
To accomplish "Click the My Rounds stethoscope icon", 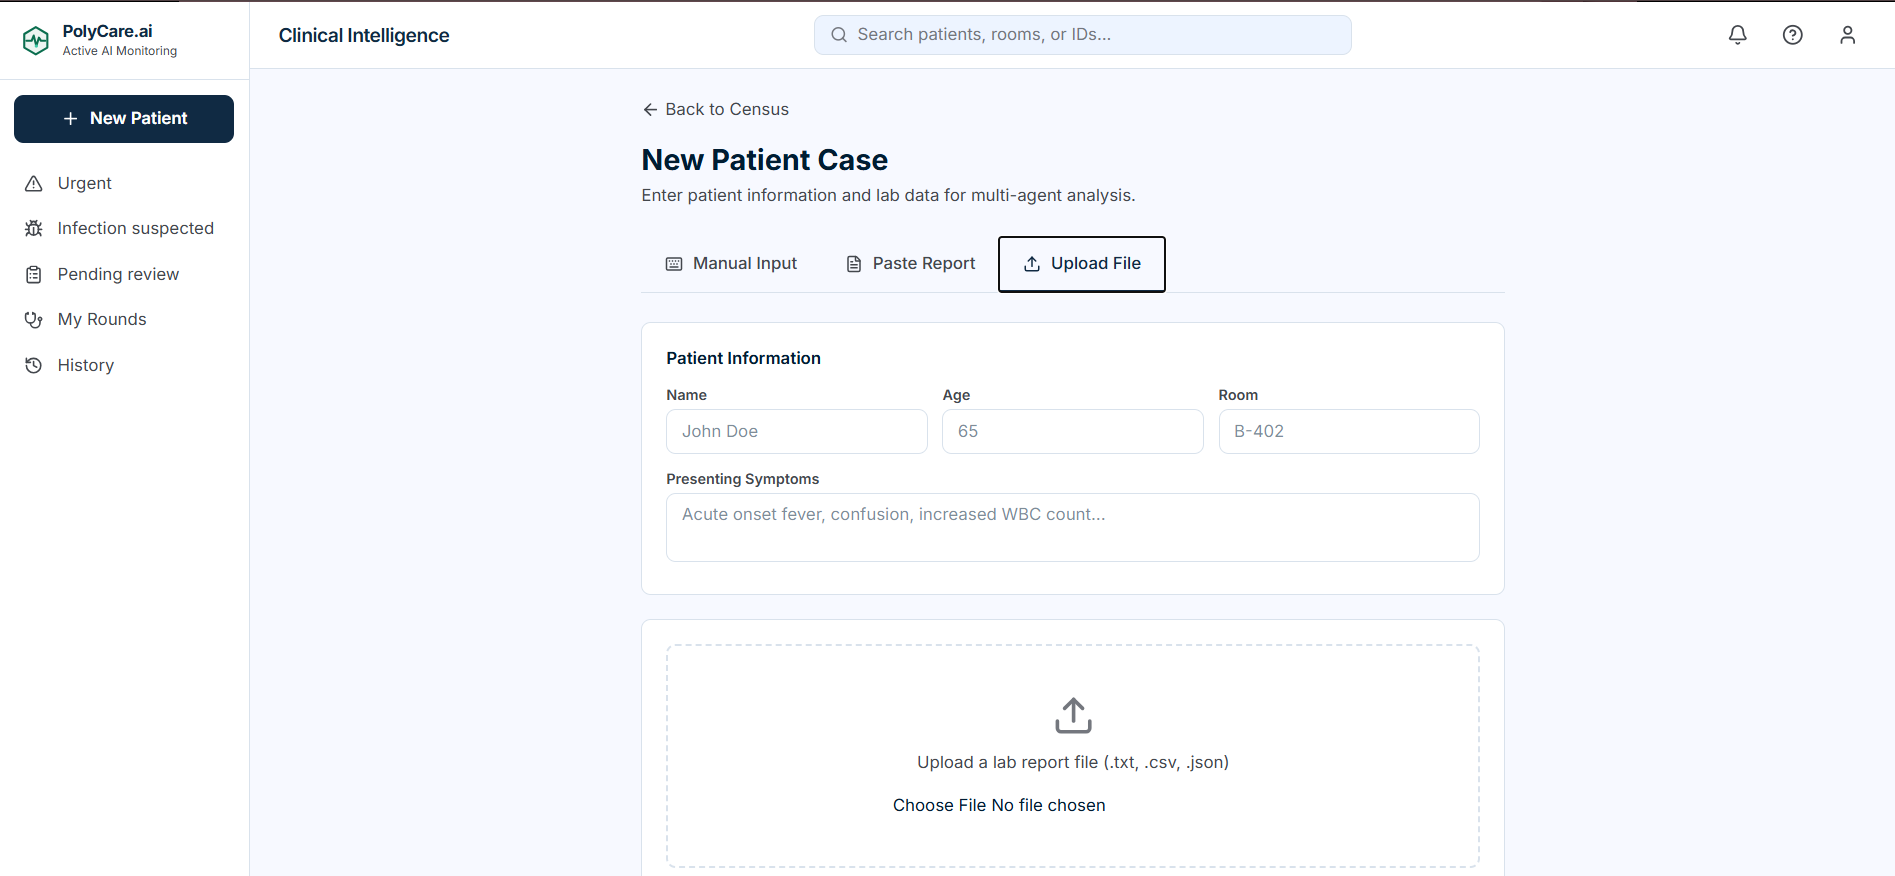I will click(34, 320).
